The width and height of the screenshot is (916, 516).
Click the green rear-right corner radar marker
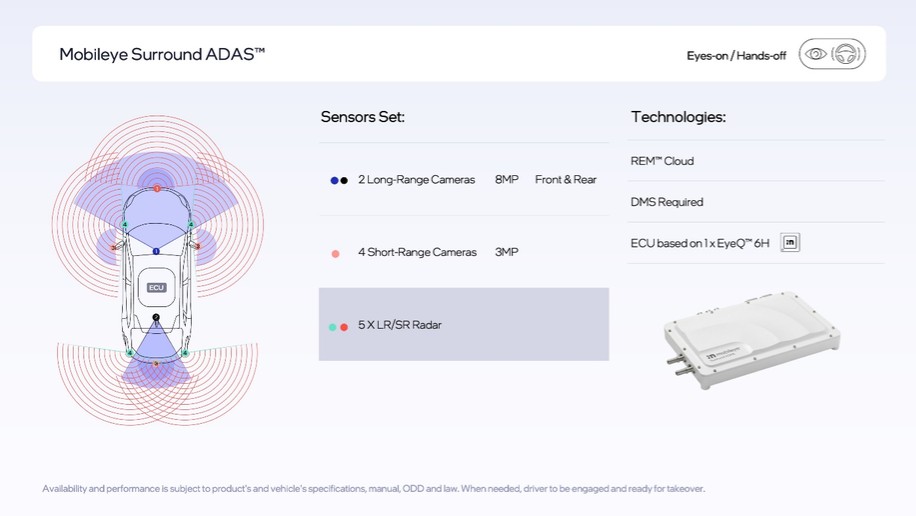point(185,353)
